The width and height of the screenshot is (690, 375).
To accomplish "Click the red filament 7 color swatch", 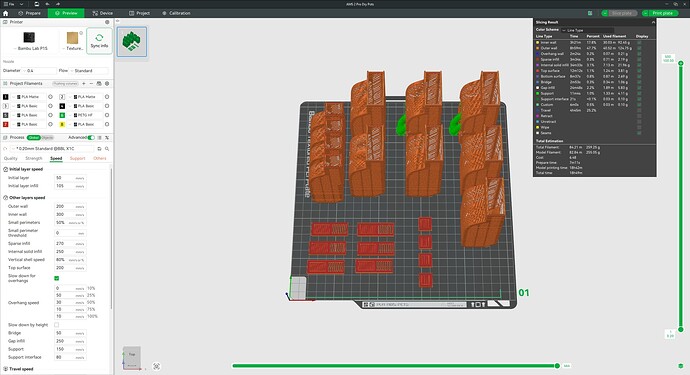I will coord(6,125).
